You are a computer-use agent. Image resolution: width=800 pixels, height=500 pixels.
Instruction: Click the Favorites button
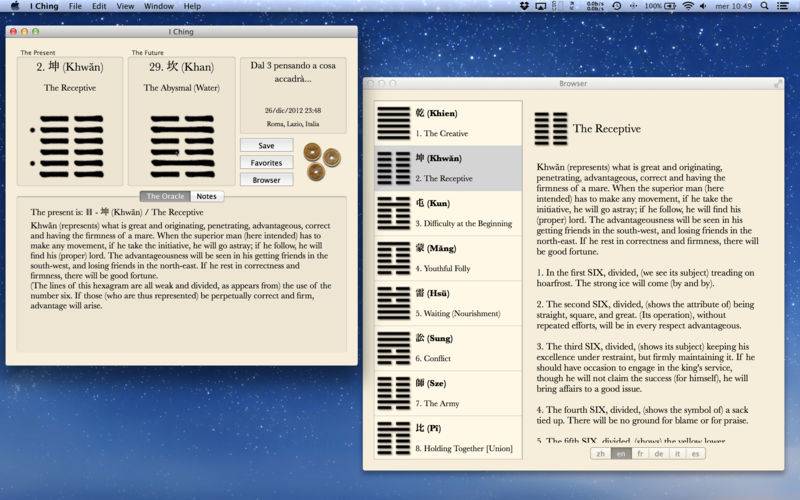tap(266, 162)
